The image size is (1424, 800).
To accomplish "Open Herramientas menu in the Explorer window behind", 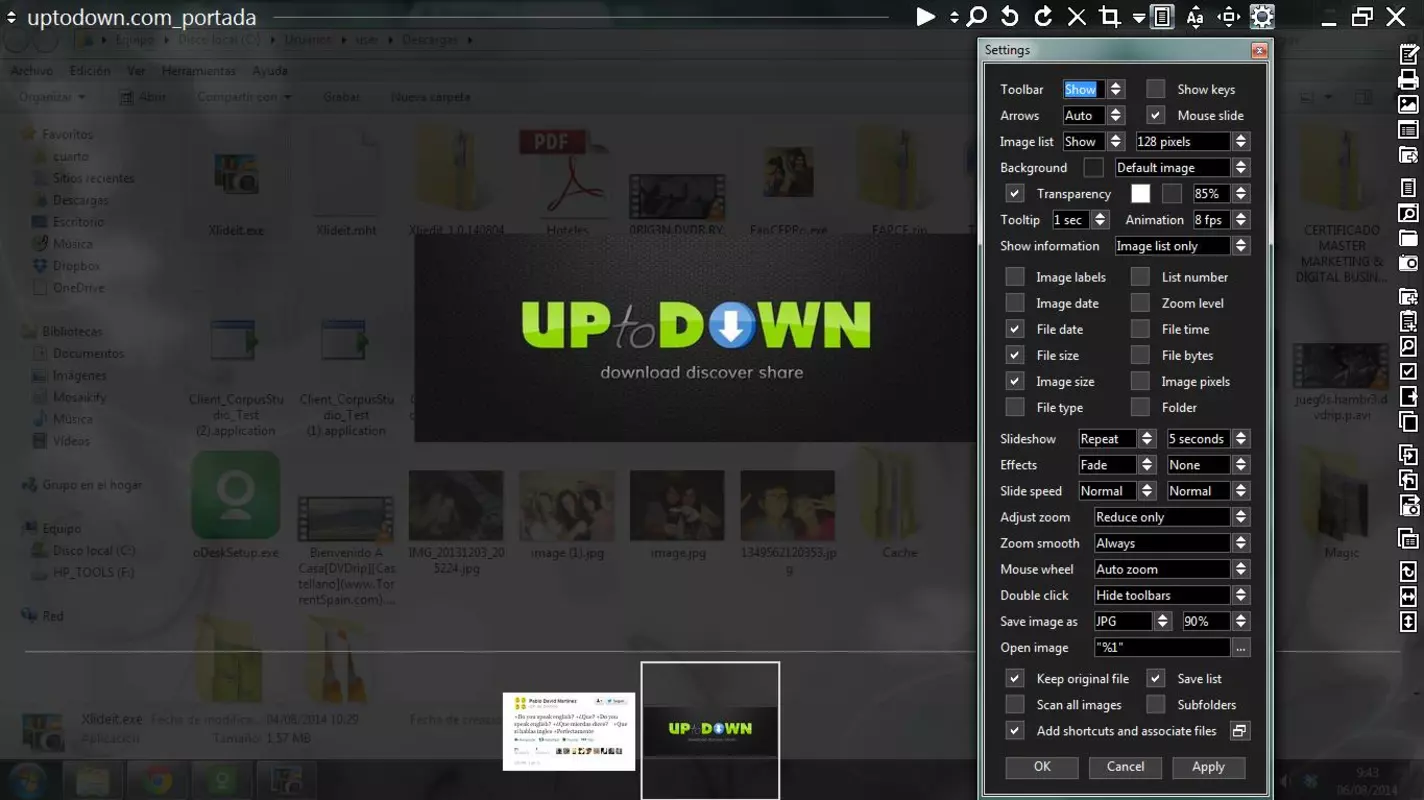I will [199, 71].
